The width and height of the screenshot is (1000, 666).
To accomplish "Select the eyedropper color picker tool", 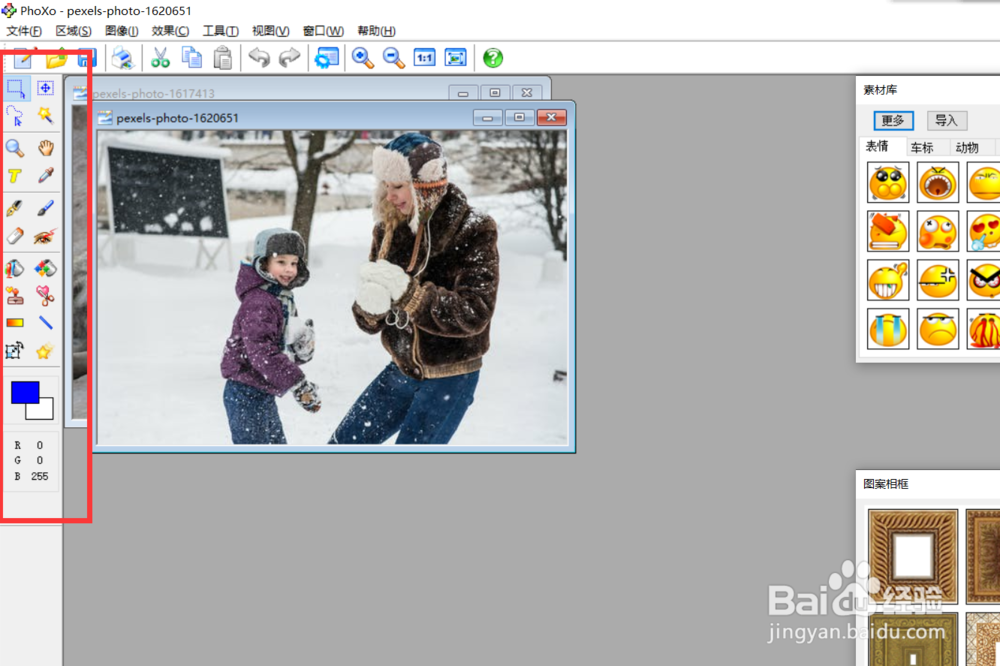I will 45,176.
